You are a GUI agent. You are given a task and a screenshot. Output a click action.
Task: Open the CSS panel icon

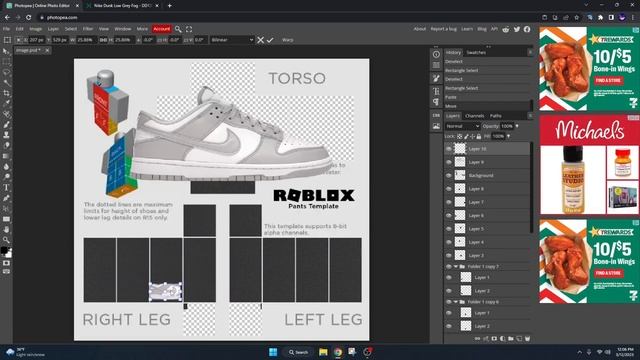click(x=436, y=116)
